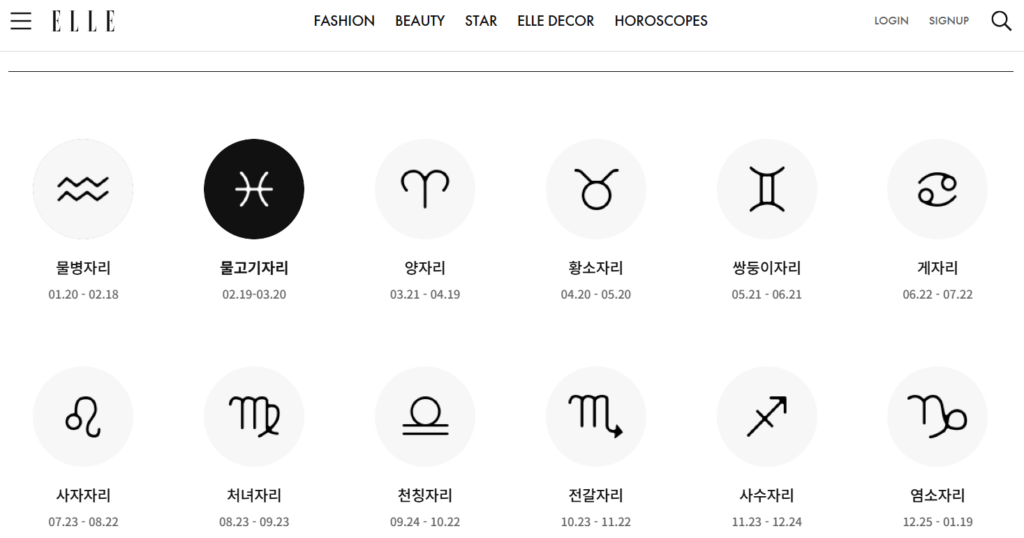This screenshot has height=538, width=1024.
Task: Click the Sagittarius arrow symbol icon
Action: [767, 416]
